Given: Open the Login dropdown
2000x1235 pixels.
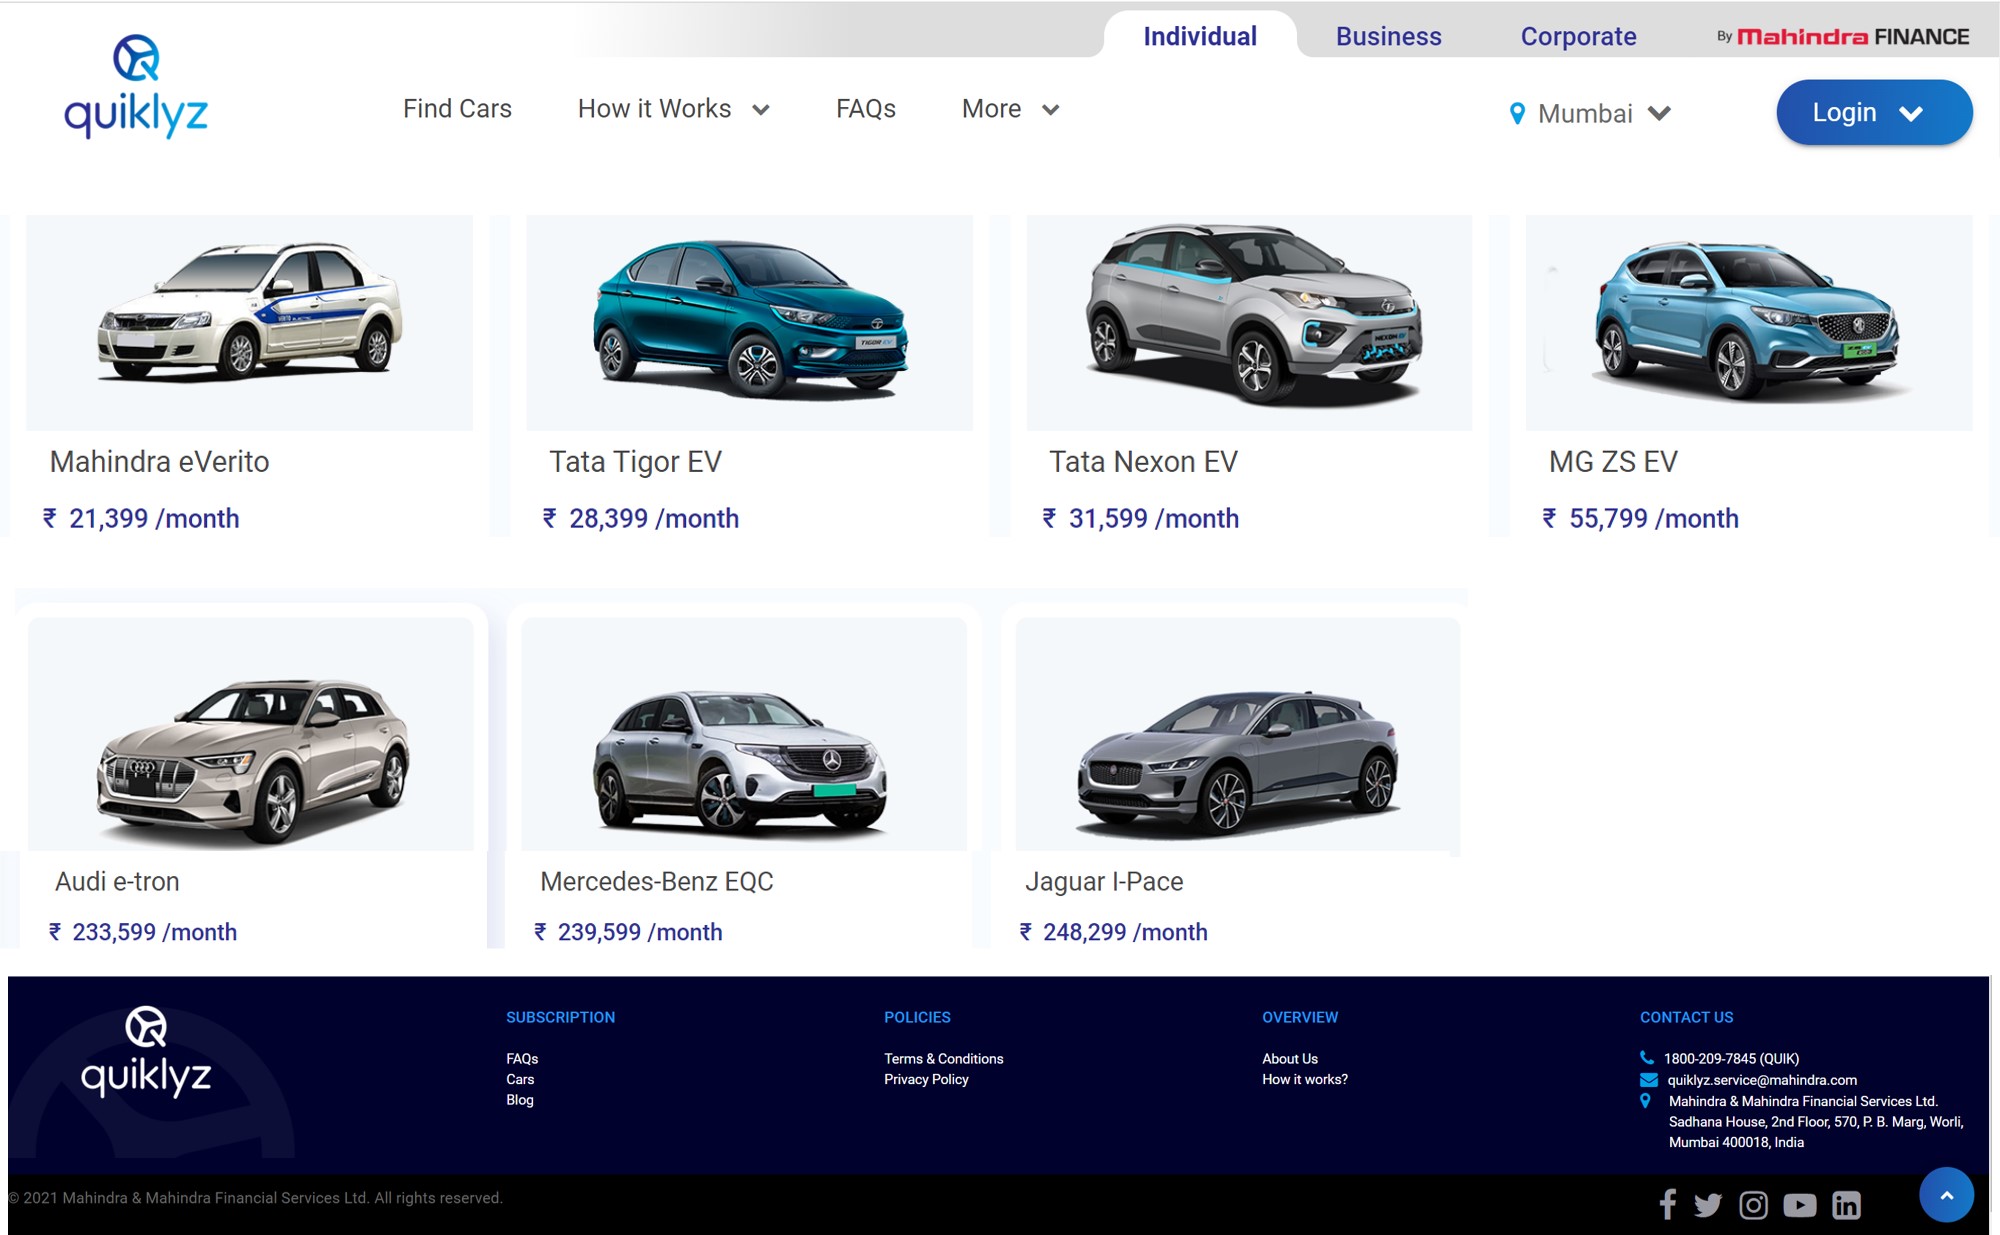Looking at the screenshot, I should tap(1873, 112).
